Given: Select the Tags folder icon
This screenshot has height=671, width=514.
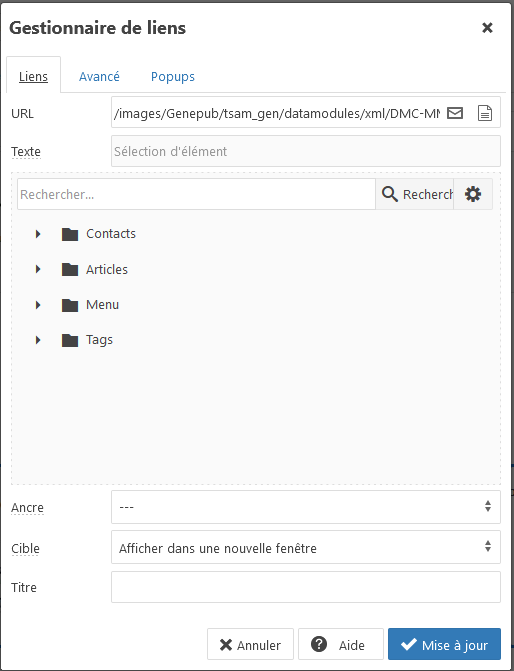Looking at the screenshot, I should pos(70,340).
